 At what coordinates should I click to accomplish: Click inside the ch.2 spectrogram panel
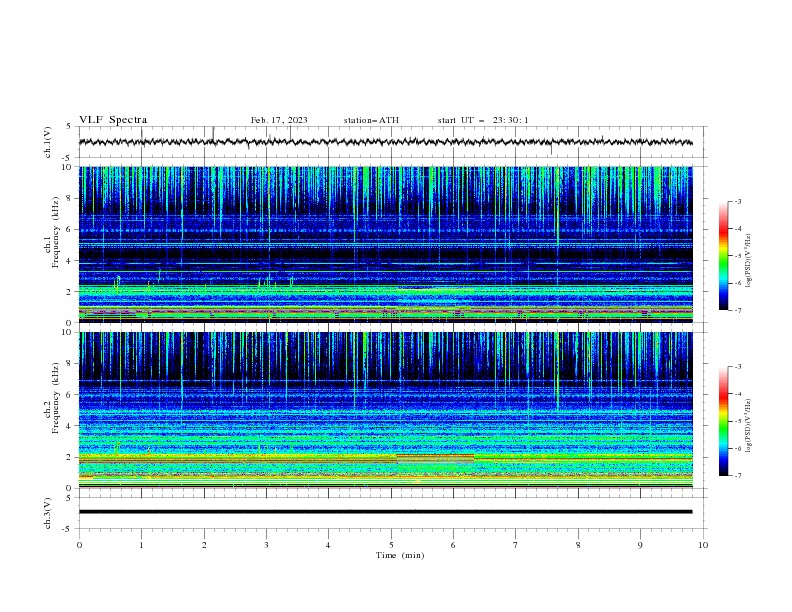(385, 410)
